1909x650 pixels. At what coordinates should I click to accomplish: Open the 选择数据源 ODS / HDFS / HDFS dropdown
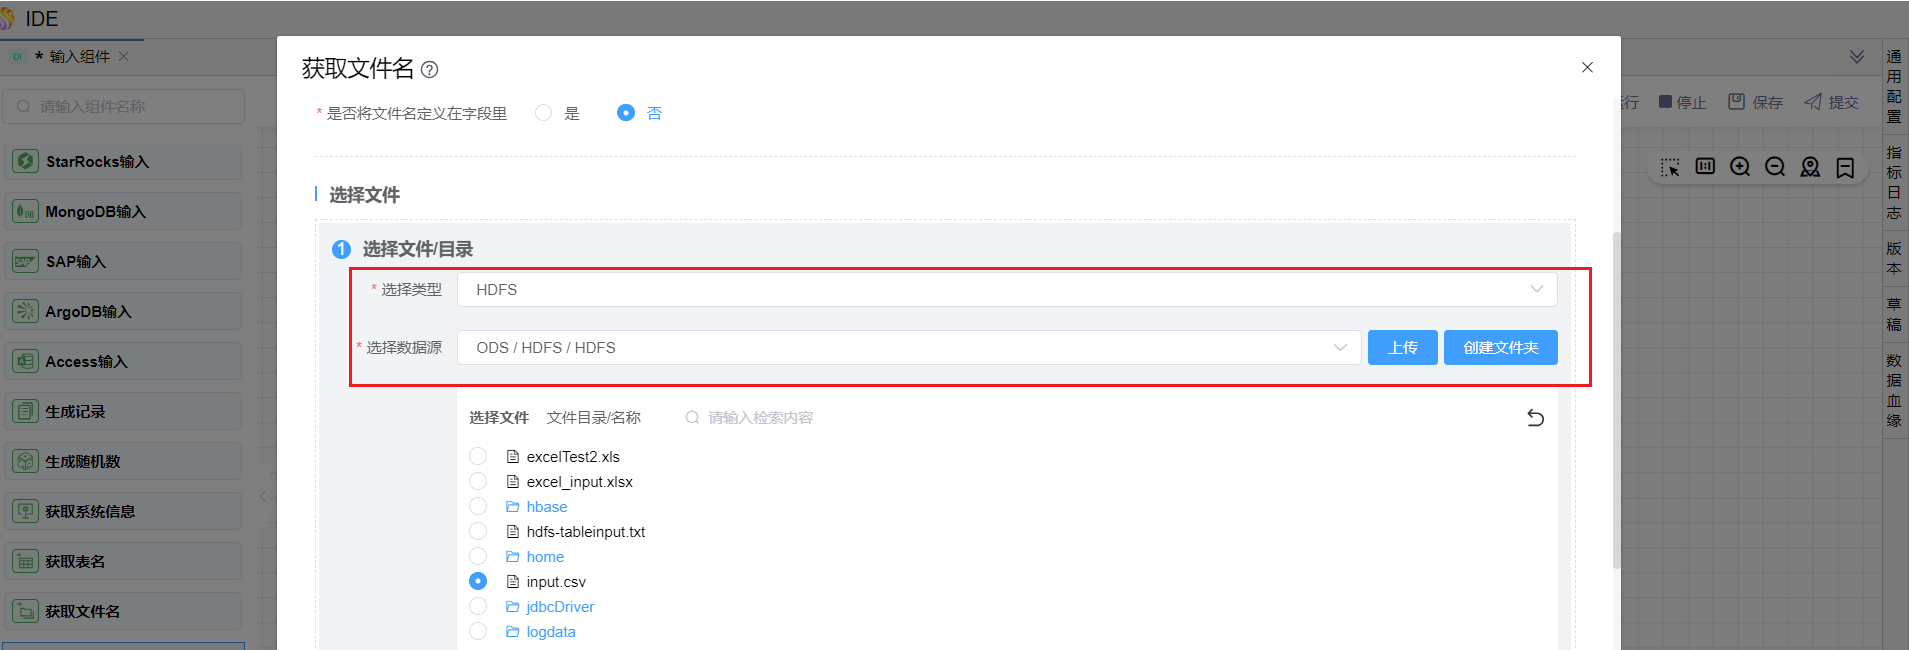(909, 347)
